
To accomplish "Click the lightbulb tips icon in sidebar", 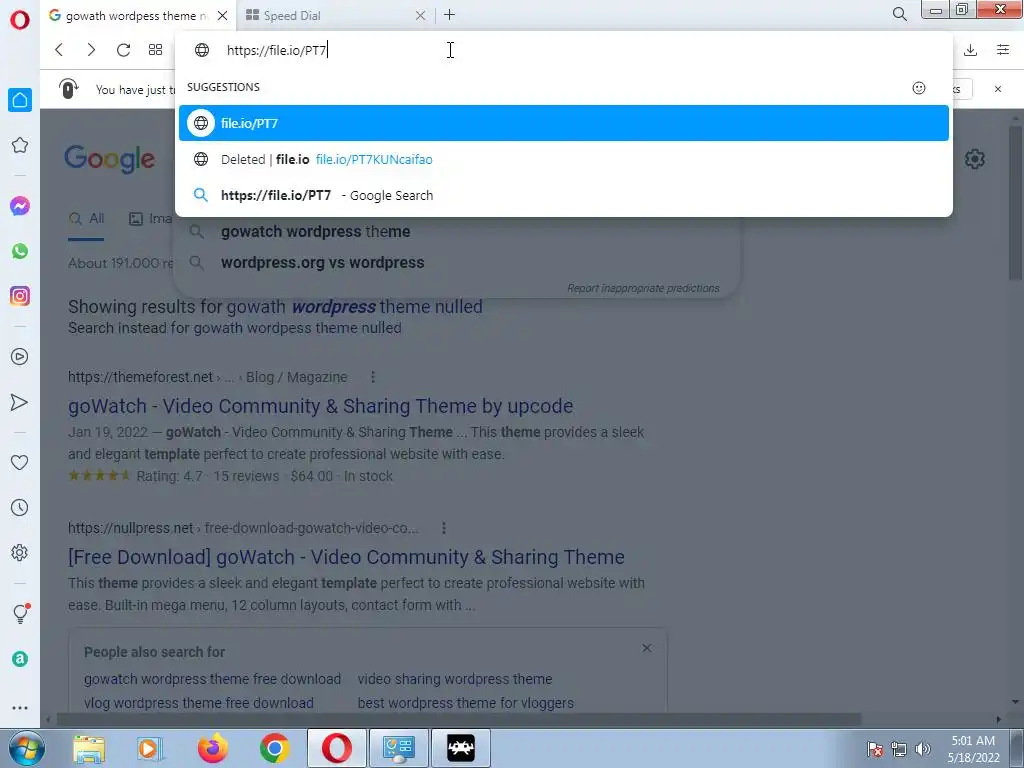I will click(20, 613).
